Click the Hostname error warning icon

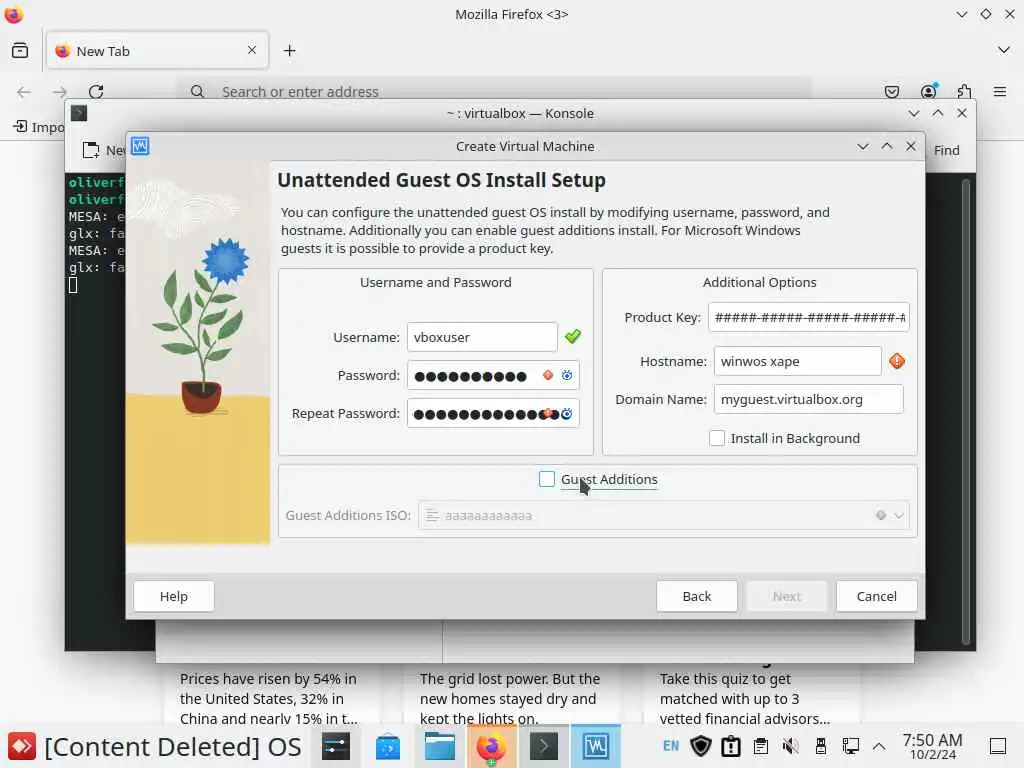click(x=897, y=360)
